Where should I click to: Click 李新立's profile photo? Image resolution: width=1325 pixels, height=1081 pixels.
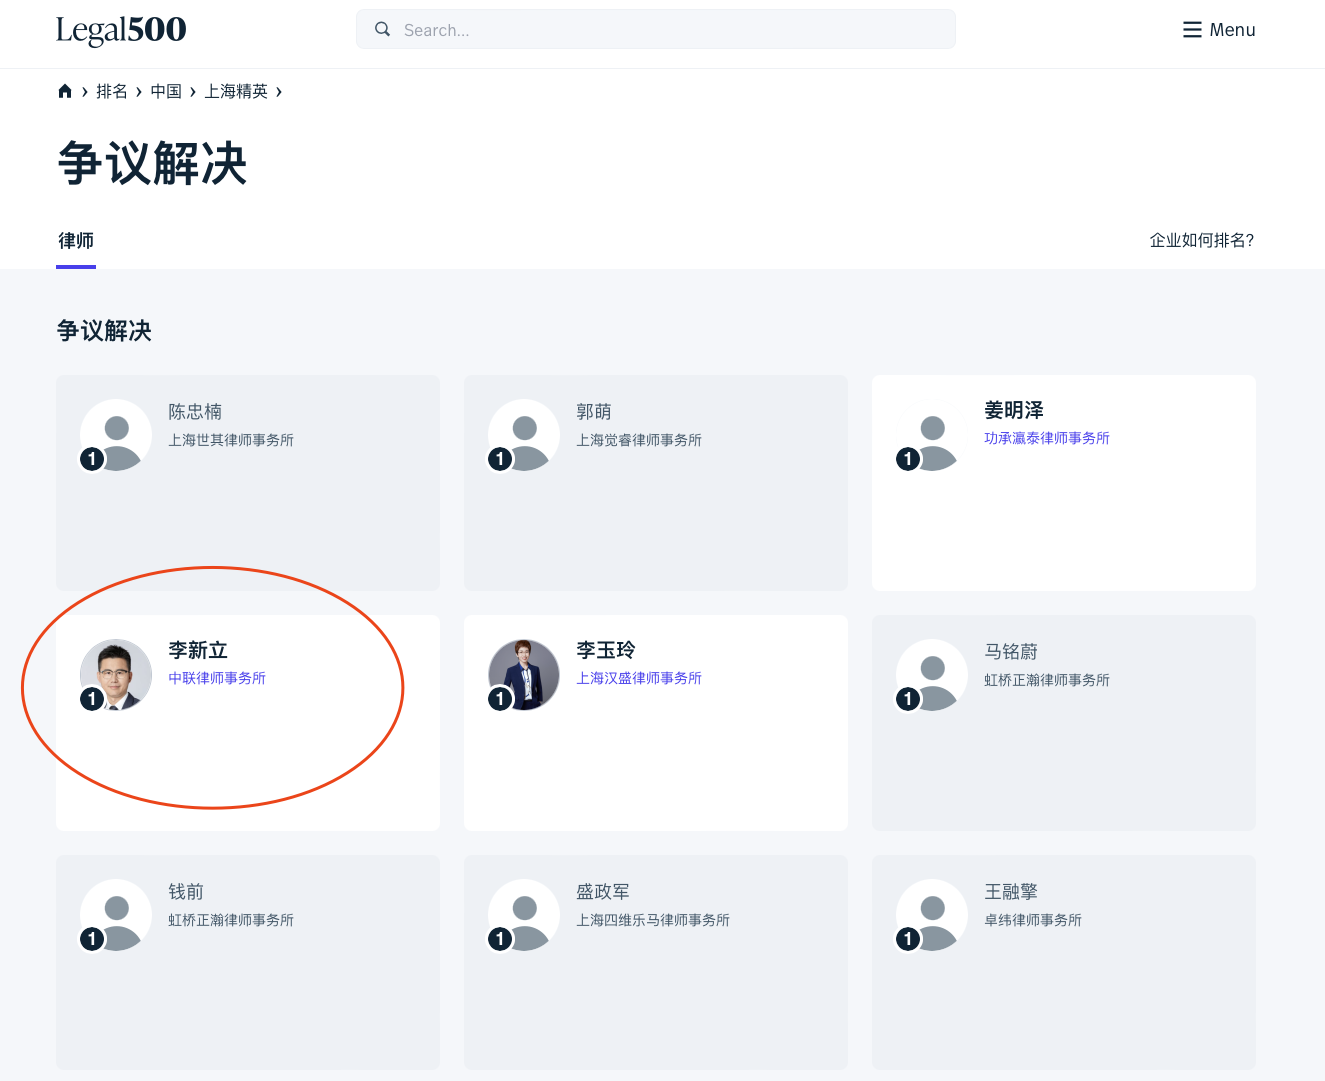(116, 675)
